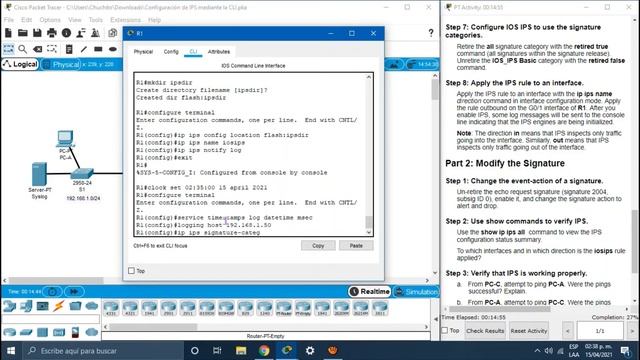Image resolution: width=640 pixels, height=360 pixels.
Task: Print using the printer toolbar icon
Action: pyautogui.click(x=52, y=33)
